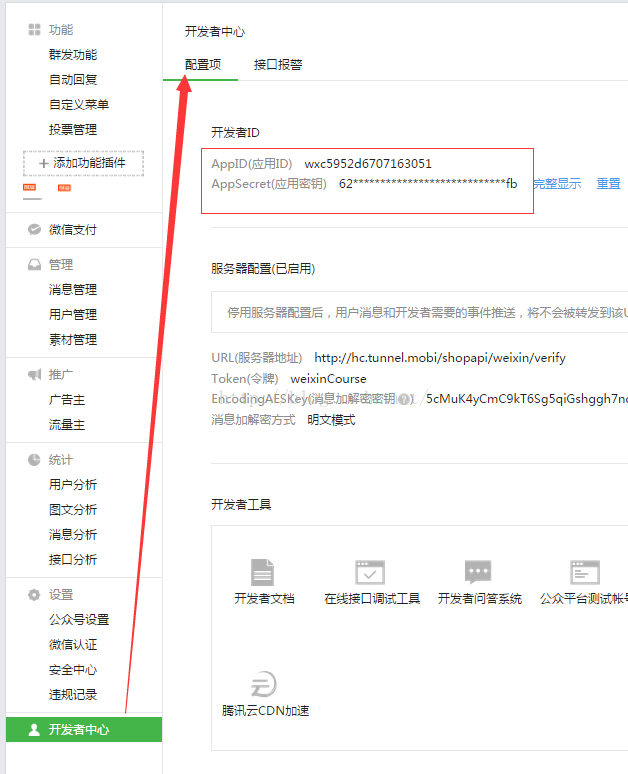Click the plus icon in 添加功能插件
This screenshot has width=628, height=774.
[43, 163]
